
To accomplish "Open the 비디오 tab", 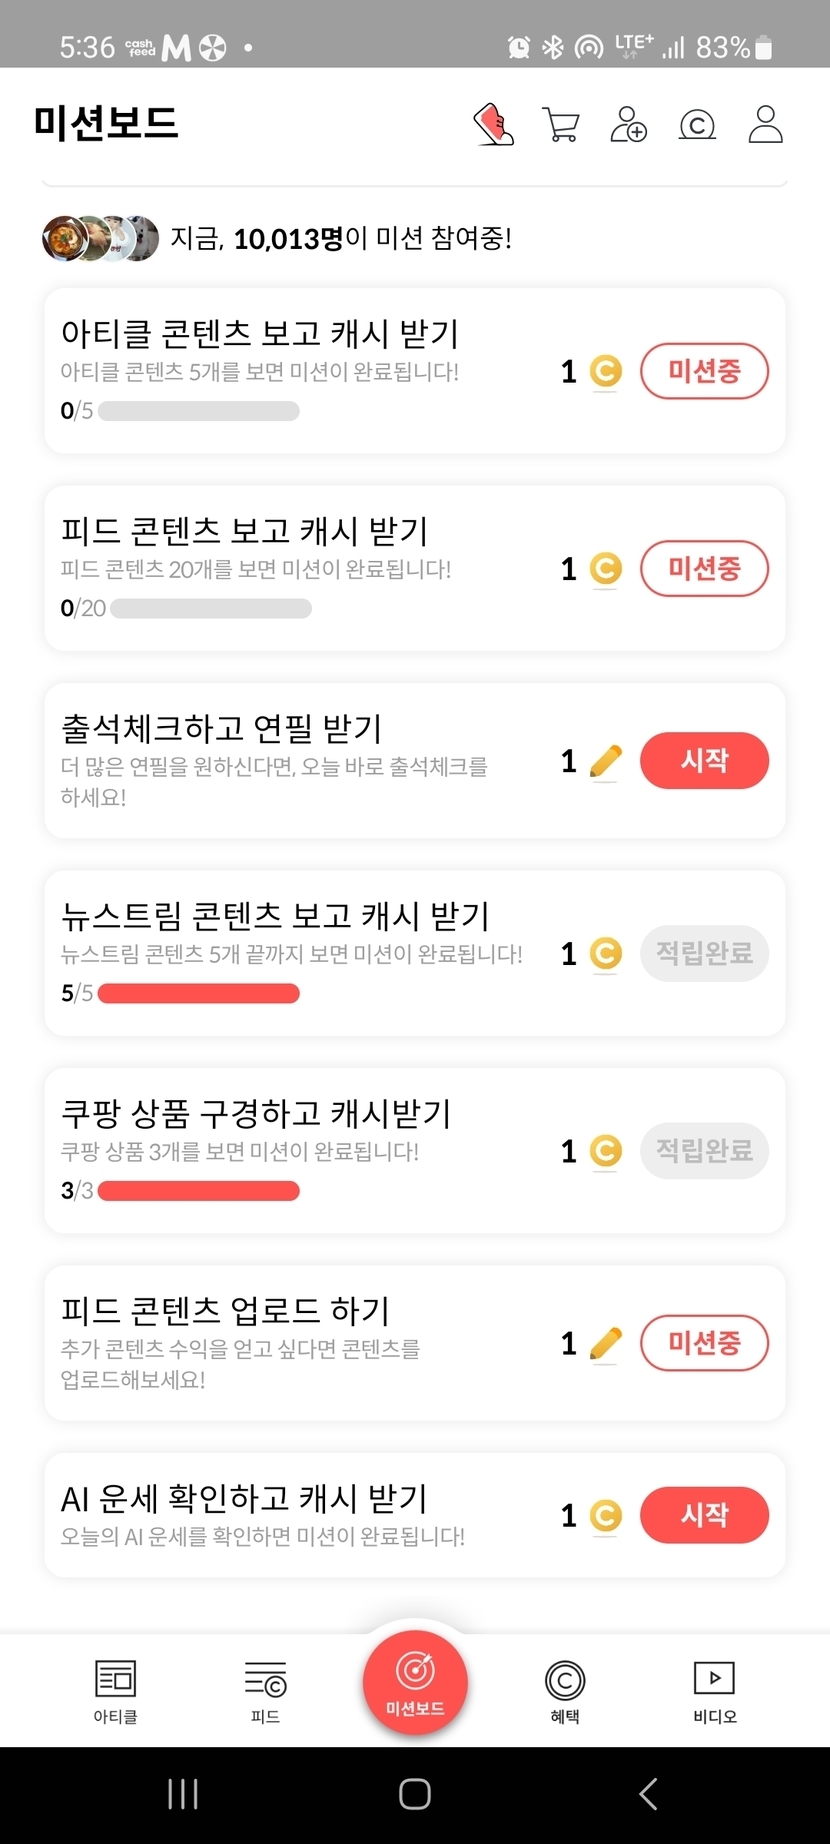I will (x=714, y=1691).
